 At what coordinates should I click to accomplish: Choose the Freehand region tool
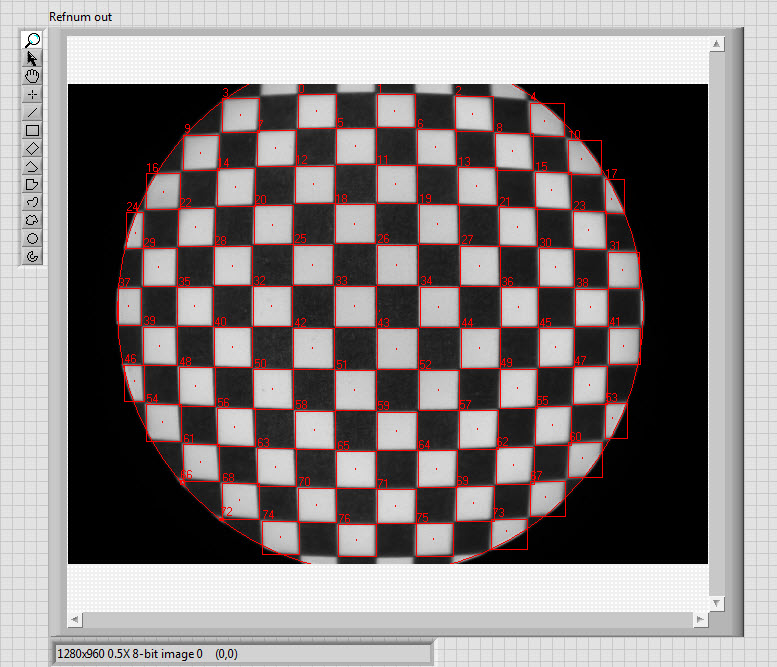pyautogui.click(x=32, y=221)
